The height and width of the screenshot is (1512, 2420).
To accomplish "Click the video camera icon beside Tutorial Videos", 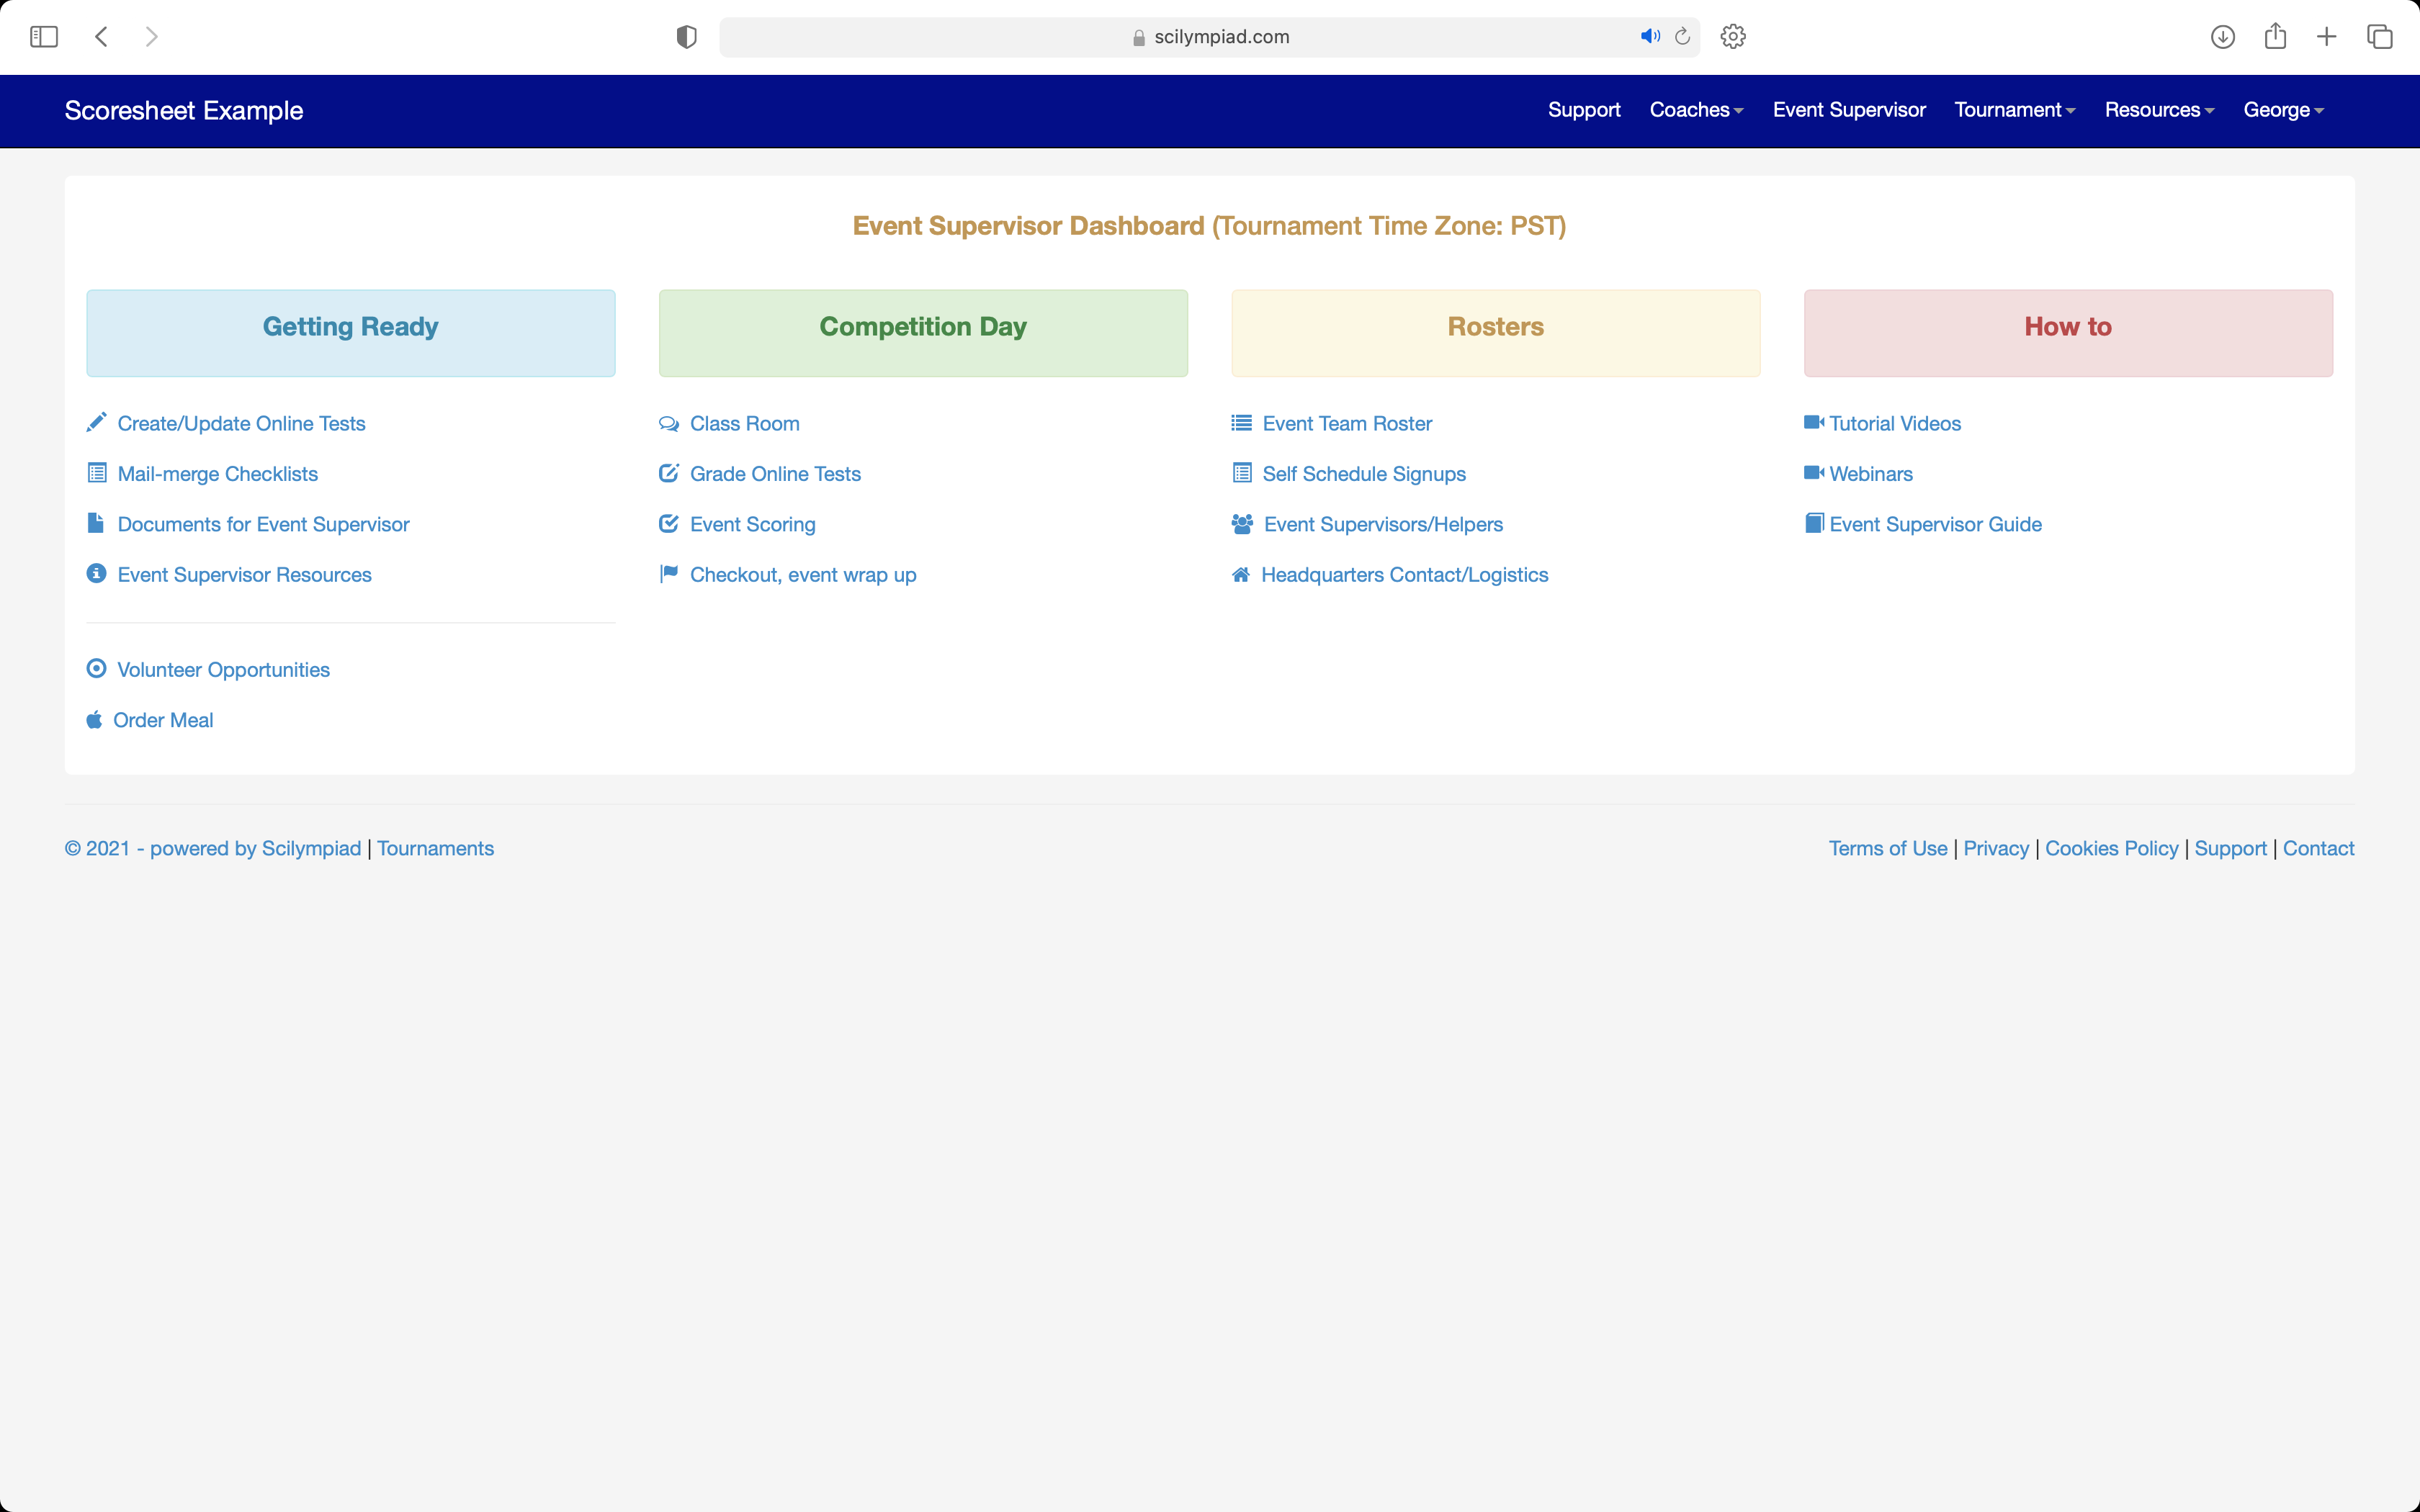I will tap(1813, 423).
